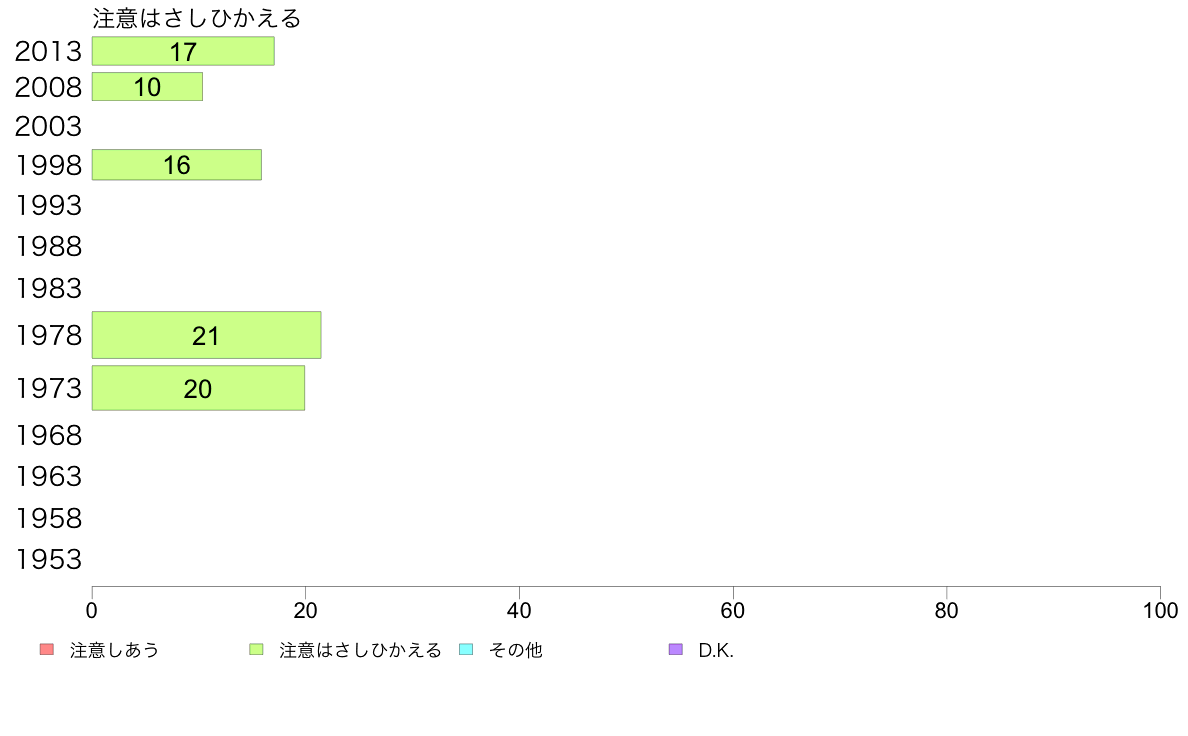Click the red 注意しあう legend swatch

tap(47, 650)
